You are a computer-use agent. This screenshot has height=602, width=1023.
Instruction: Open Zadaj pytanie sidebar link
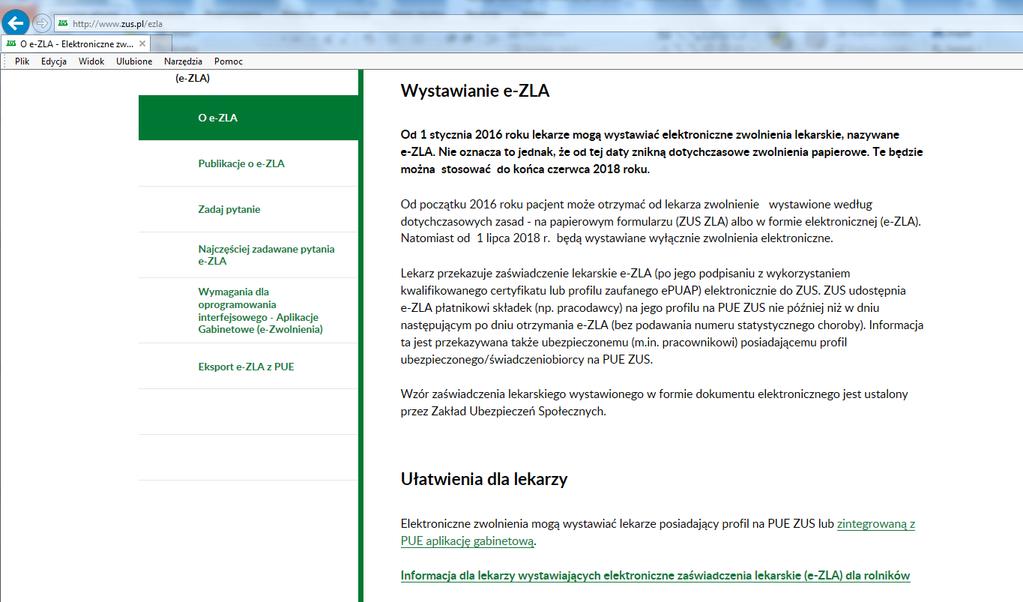pyautogui.click(x=229, y=209)
